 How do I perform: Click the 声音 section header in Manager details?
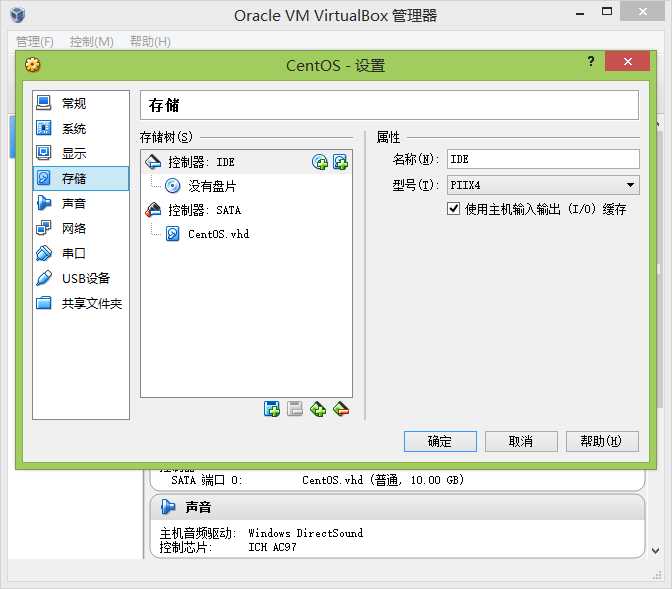click(x=397, y=508)
